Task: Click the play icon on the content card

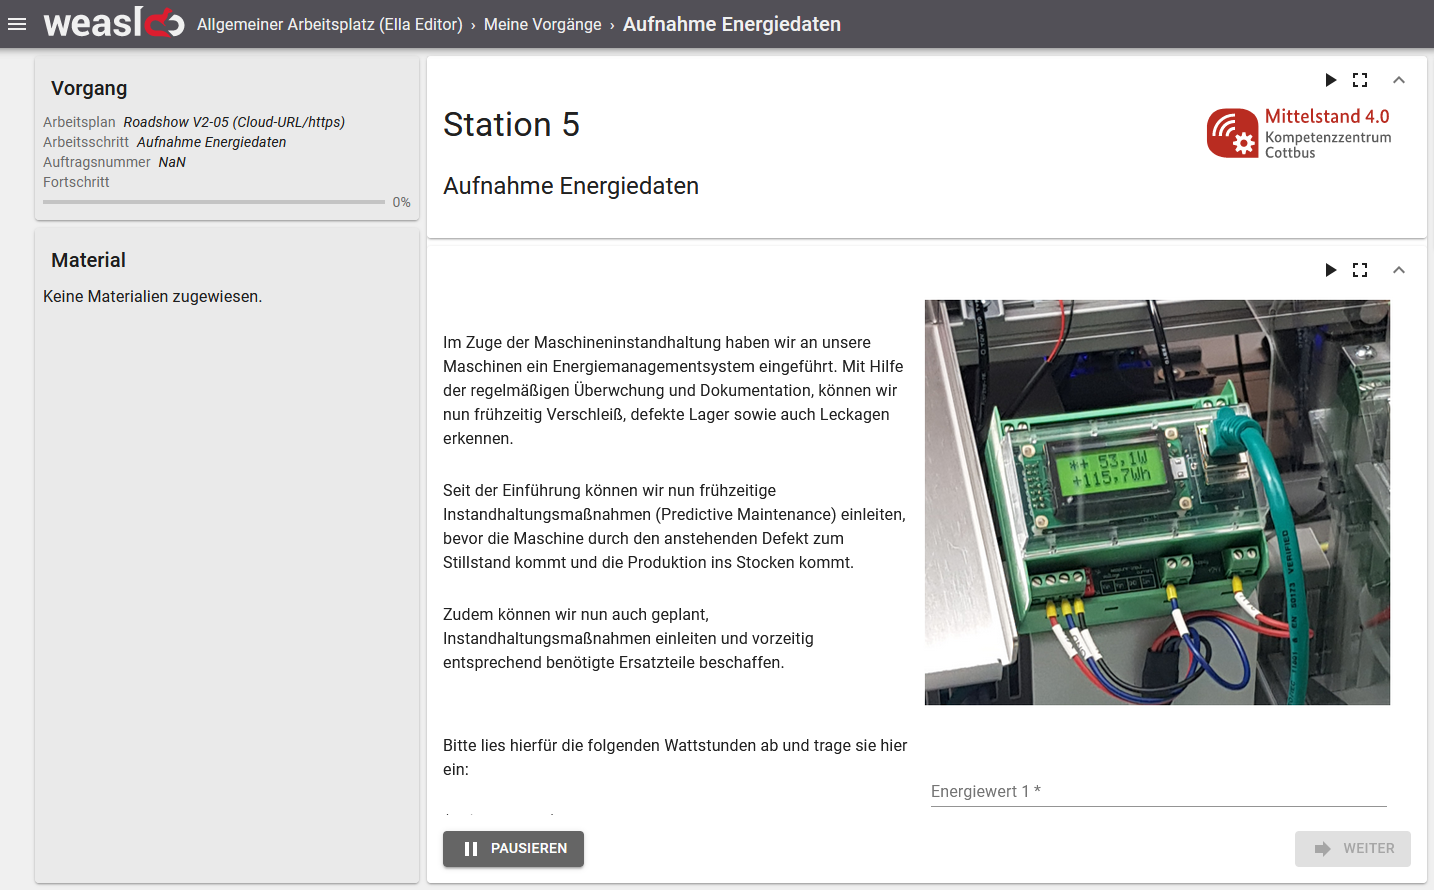Action: click(1330, 270)
